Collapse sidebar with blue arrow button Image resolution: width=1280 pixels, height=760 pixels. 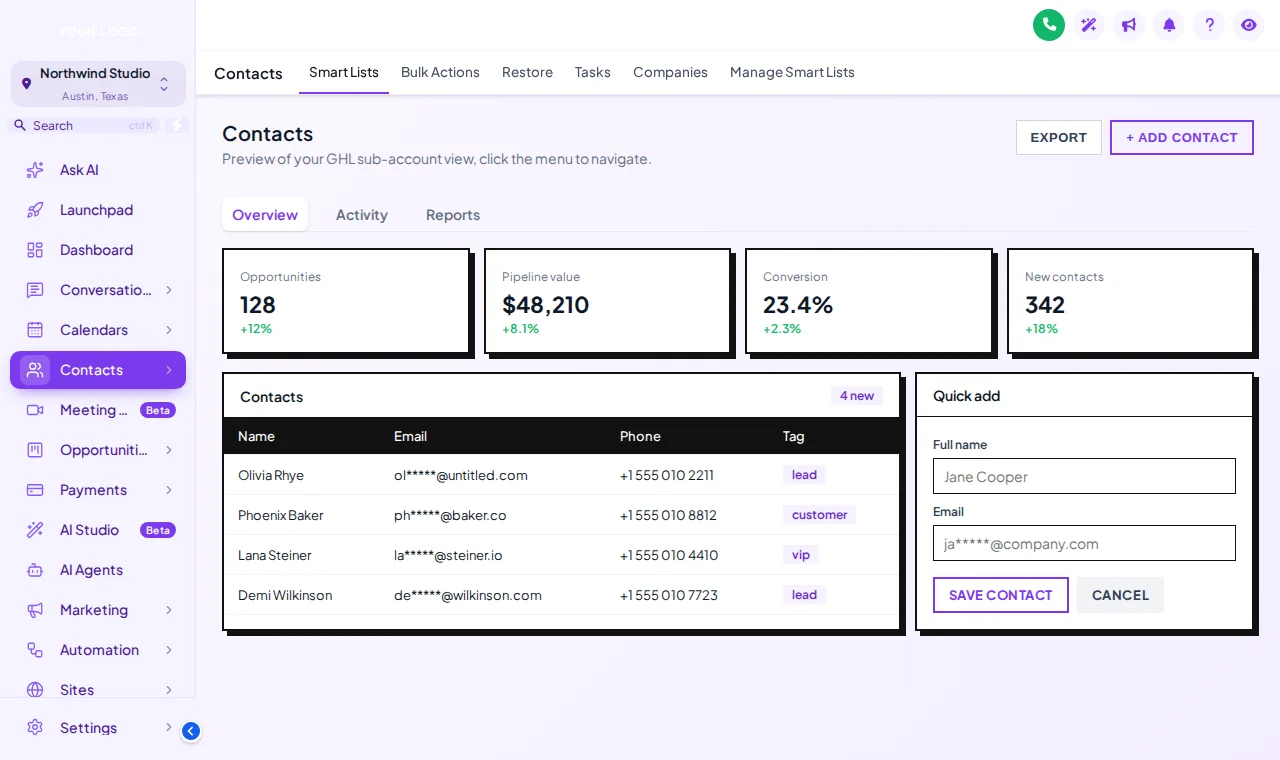[x=191, y=731]
